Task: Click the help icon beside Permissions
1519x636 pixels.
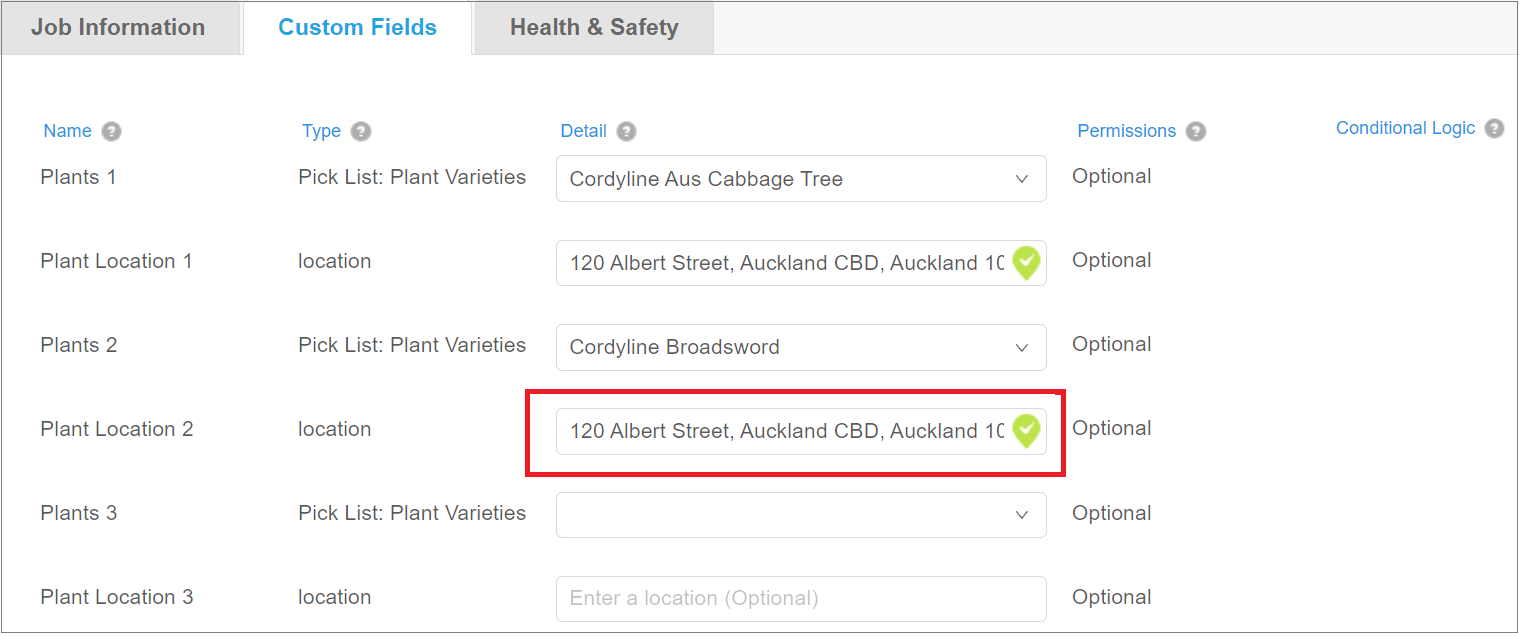Action: click(x=1196, y=130)
